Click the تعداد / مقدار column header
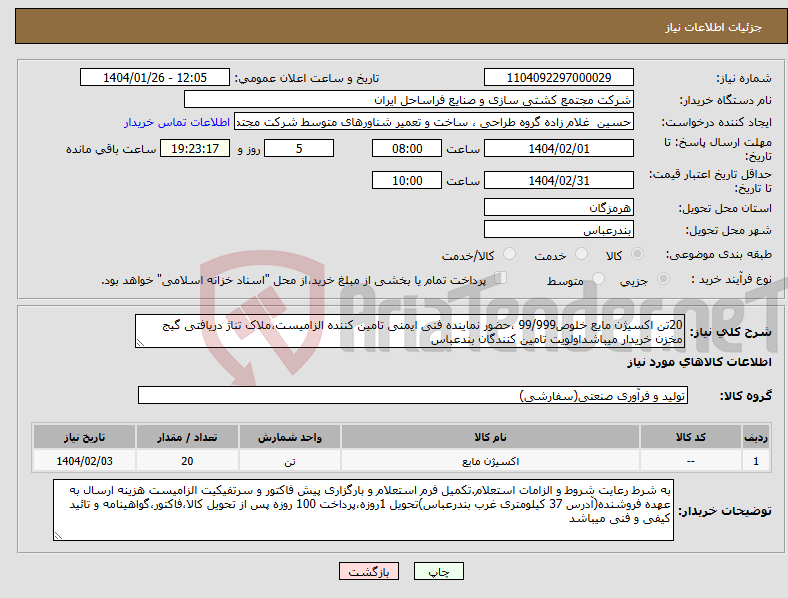 [x=187, y=437]
